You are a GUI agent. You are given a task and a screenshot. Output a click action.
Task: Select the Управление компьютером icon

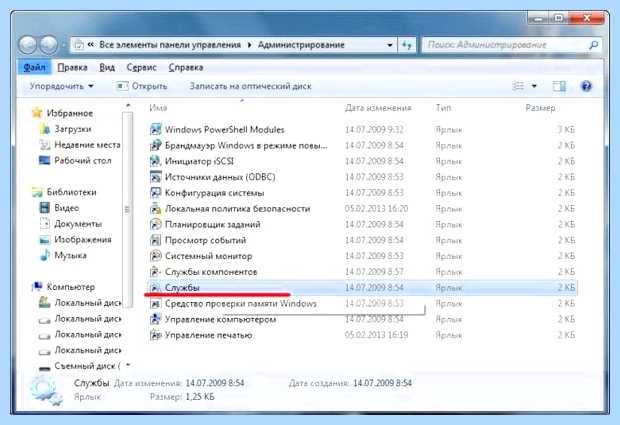[x=155, y=319]
